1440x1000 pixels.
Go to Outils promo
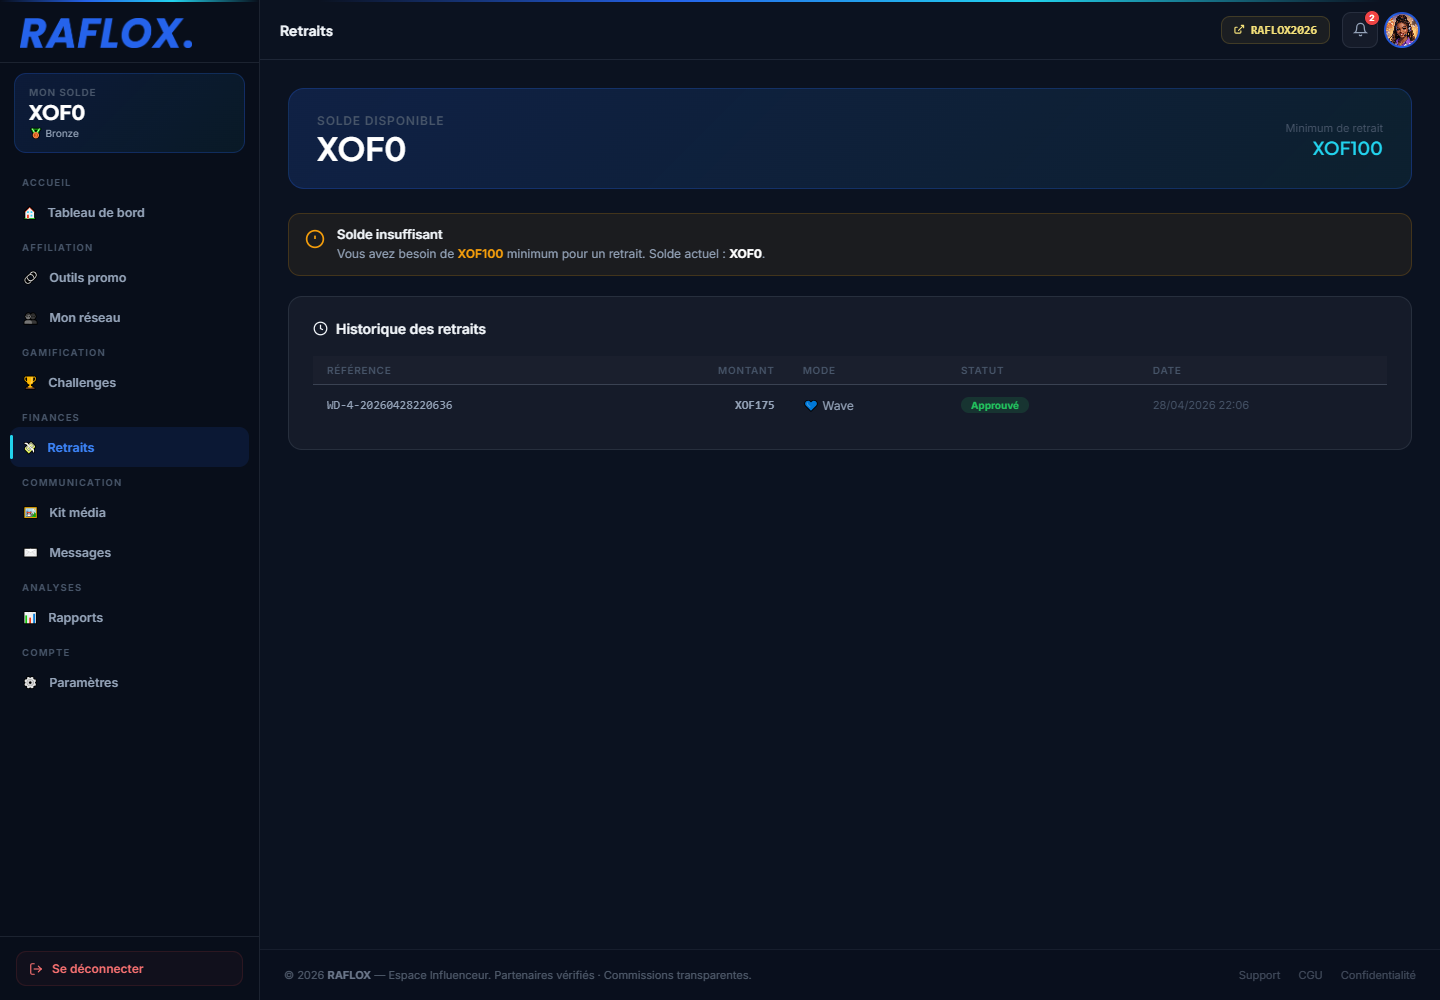130,278
